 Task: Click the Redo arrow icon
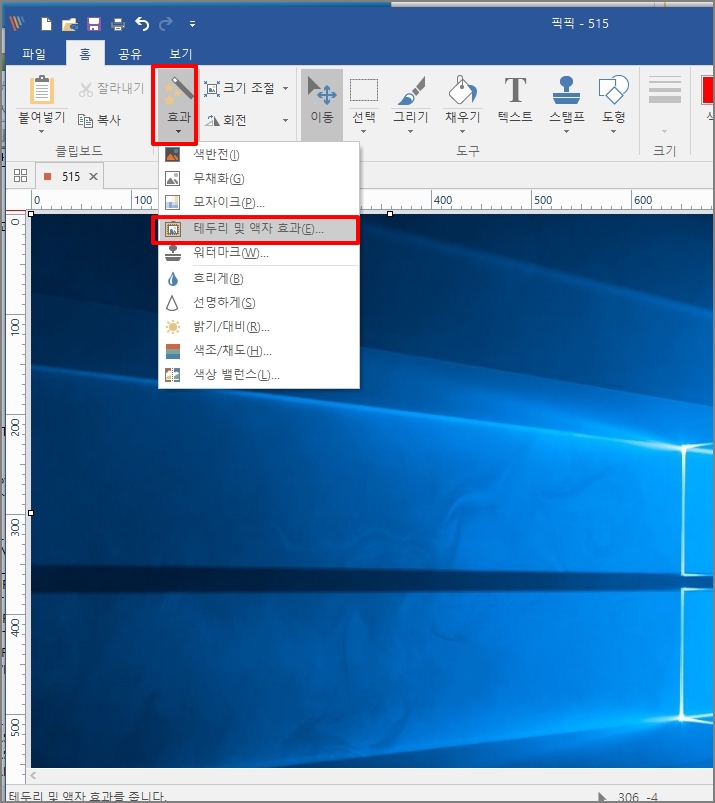(x=165, y=24)
